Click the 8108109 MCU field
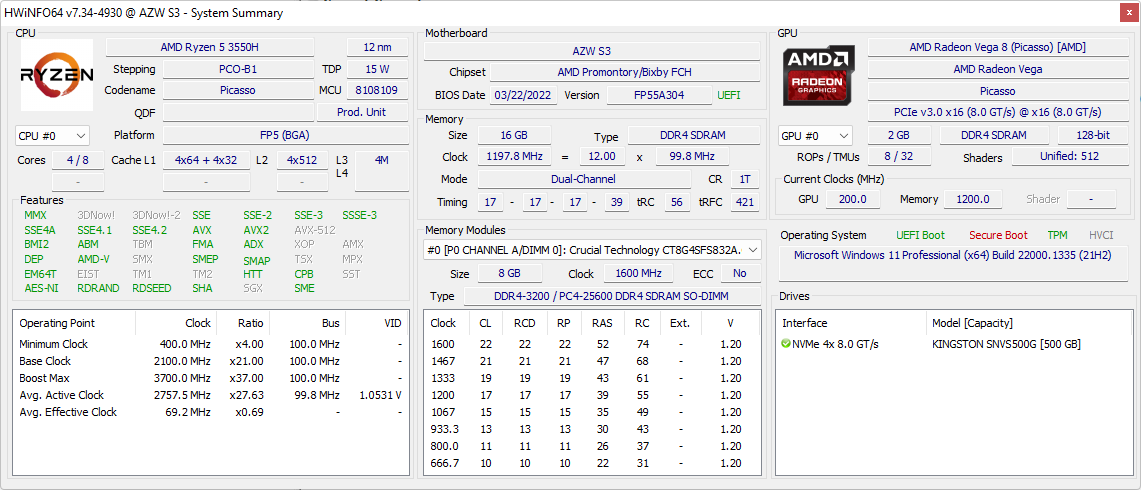Image resolution: width=1141 pixels, height=490 pixels. (378, 90)
